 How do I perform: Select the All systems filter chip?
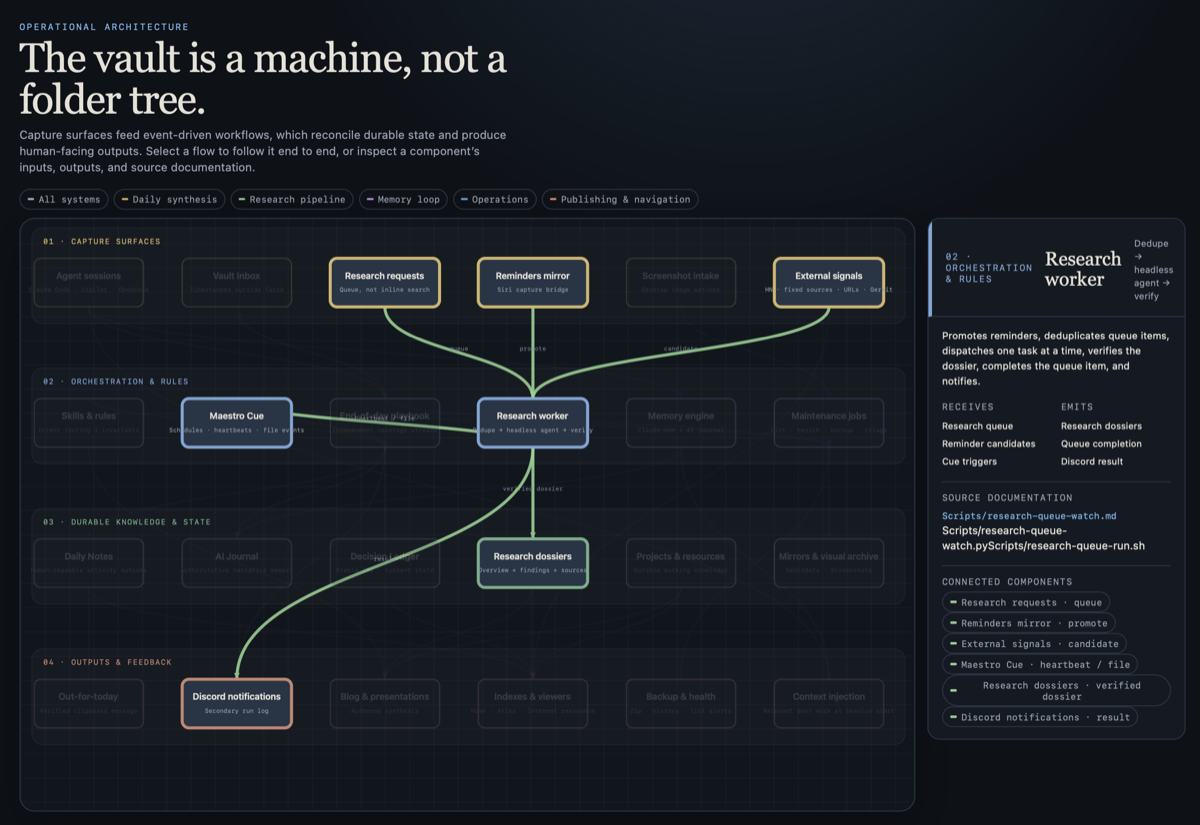[65, 199]
